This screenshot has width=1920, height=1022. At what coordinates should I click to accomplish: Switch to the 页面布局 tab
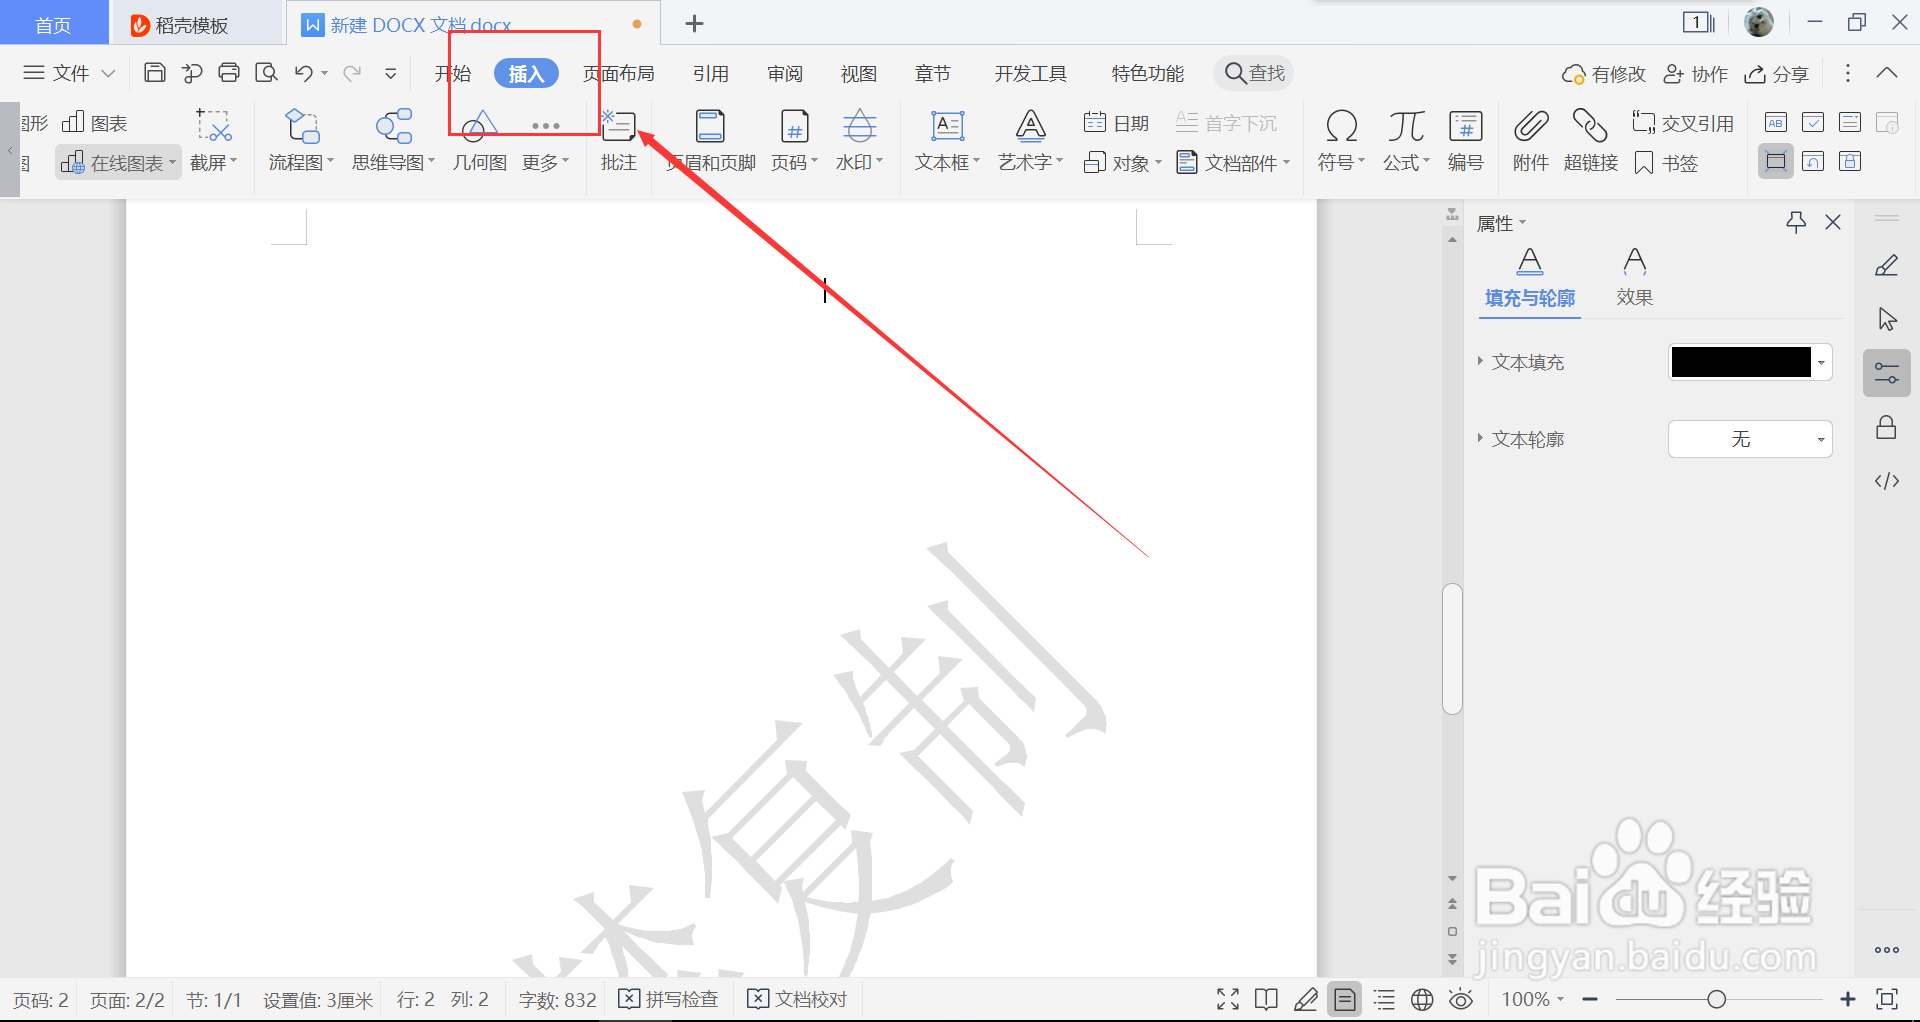pyautogui.click(x=620, y=72)
